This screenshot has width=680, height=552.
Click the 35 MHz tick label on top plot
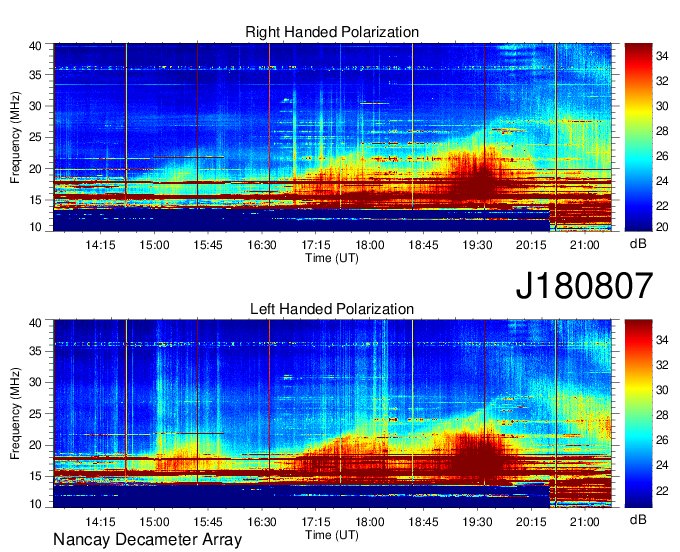(36, 75)
